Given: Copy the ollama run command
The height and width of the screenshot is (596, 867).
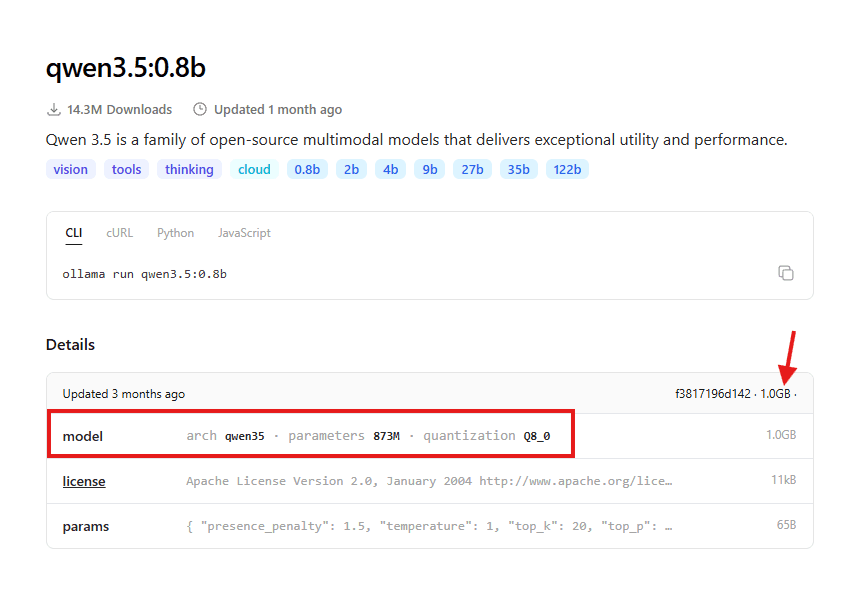Looking at the screenshot, I should point(786,273).
